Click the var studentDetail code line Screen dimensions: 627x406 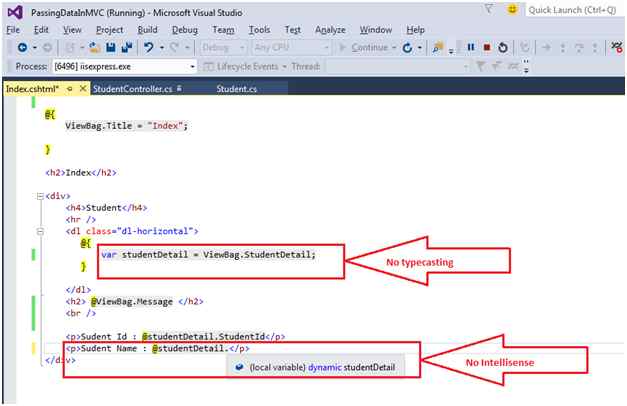coord(209,254)
